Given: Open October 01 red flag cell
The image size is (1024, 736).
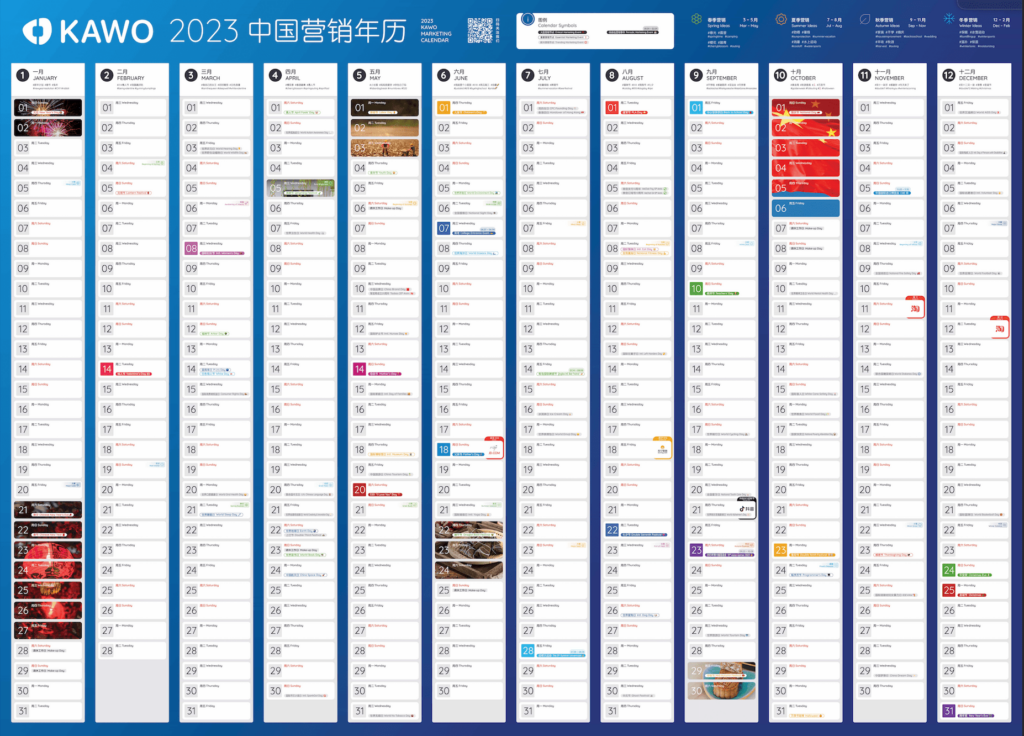Looking at the screenshot, I should click(806, 108).
